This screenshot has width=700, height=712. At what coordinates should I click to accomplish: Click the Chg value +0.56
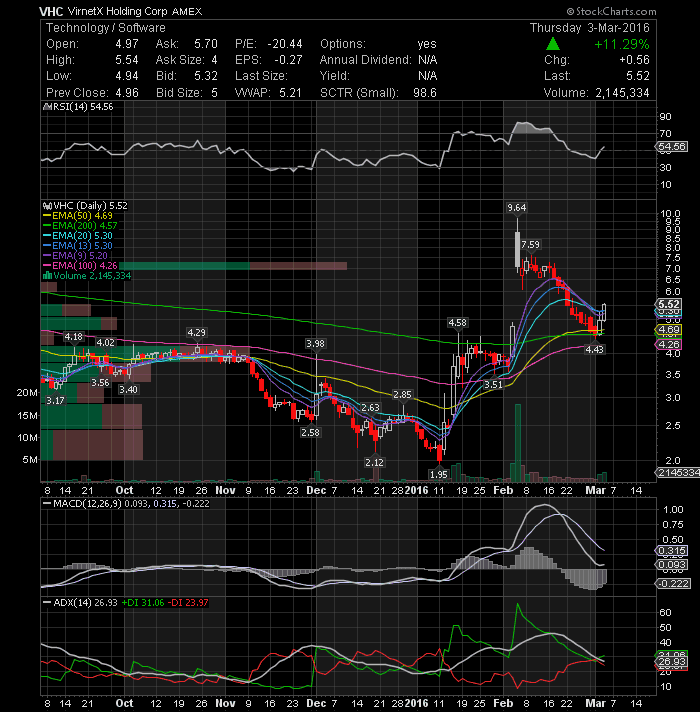(634, 60)
